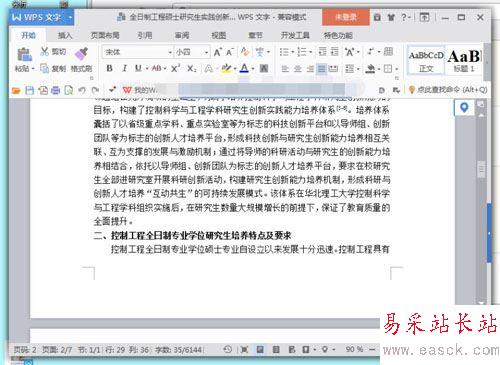Click the clock icon in status bar
The width and height of the screenshot is (500, 365).
228,349
